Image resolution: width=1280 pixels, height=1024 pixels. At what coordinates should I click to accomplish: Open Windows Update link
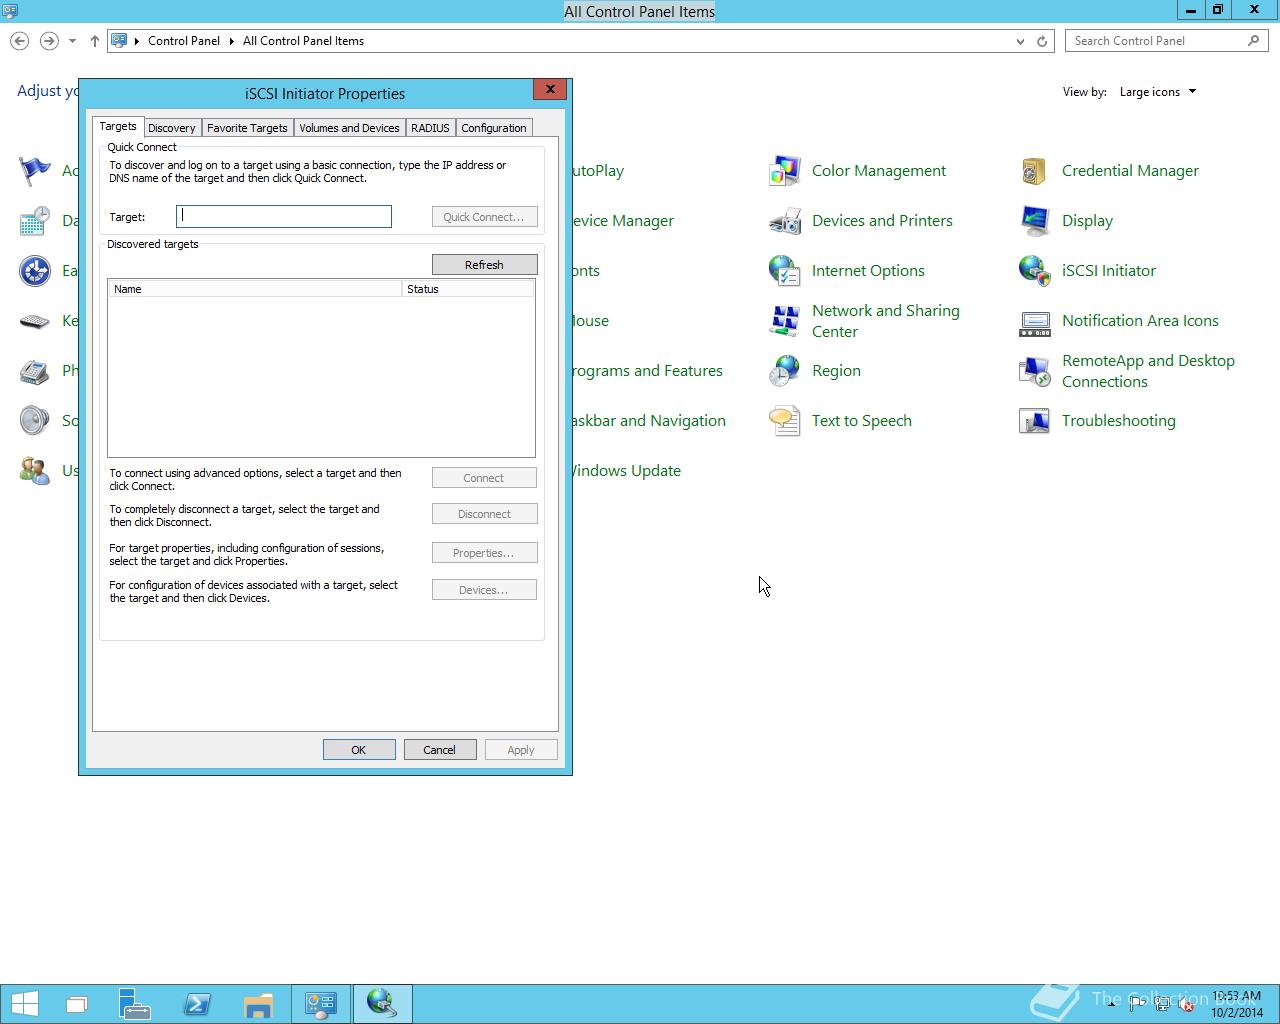pos(625,471)
